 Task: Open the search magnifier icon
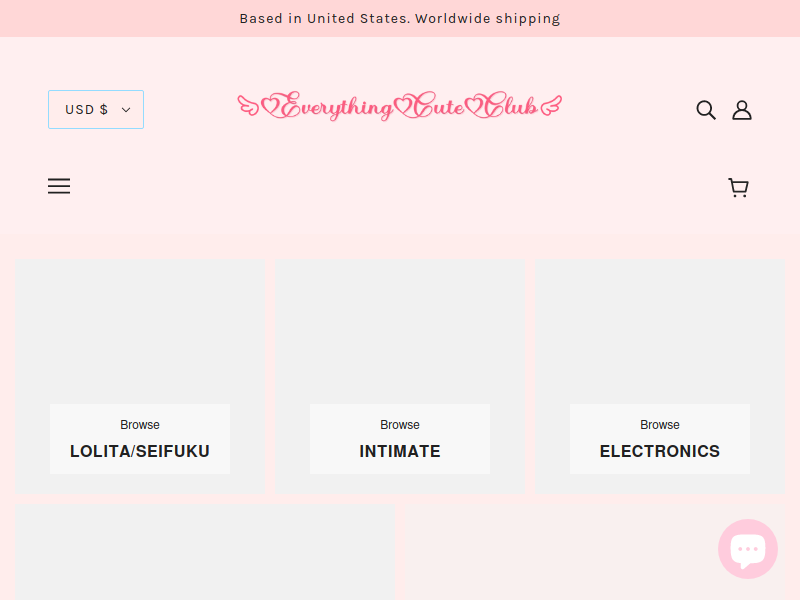(706, 110)
